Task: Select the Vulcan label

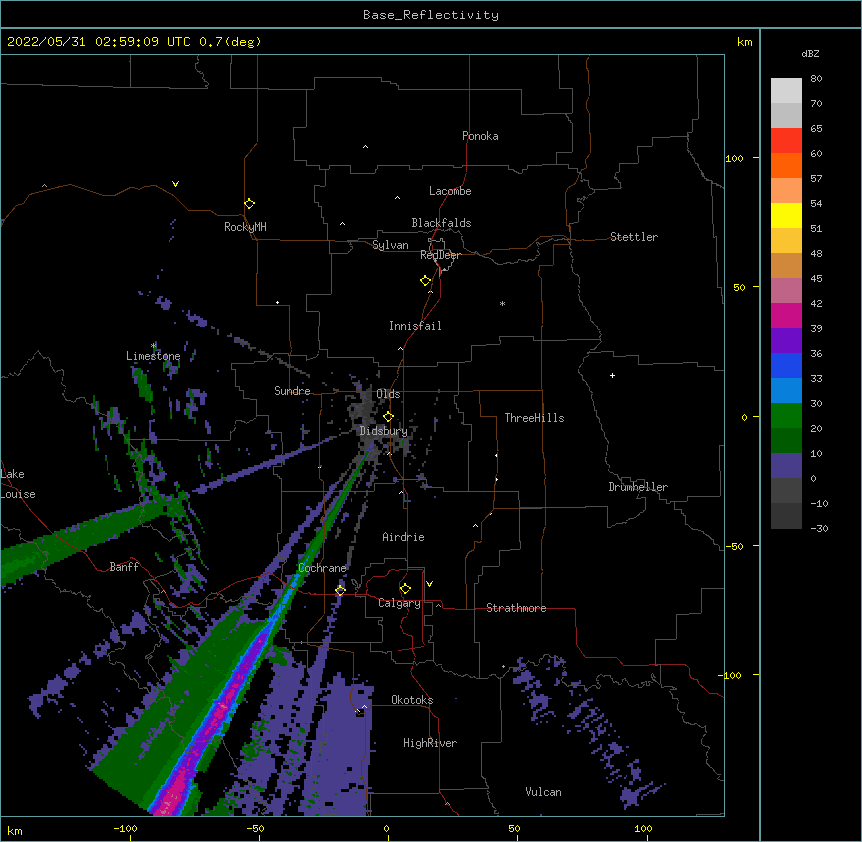Action: tap(543, 792)
